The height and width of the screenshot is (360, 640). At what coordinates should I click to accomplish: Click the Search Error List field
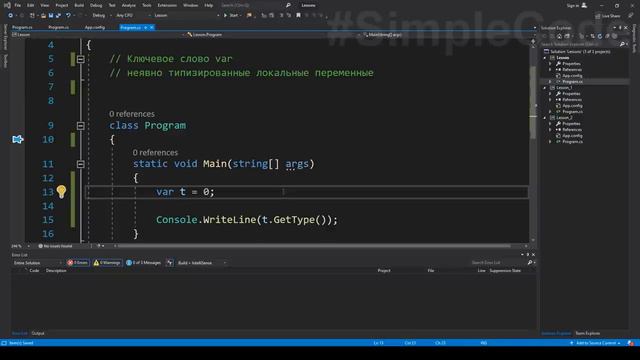498,262
